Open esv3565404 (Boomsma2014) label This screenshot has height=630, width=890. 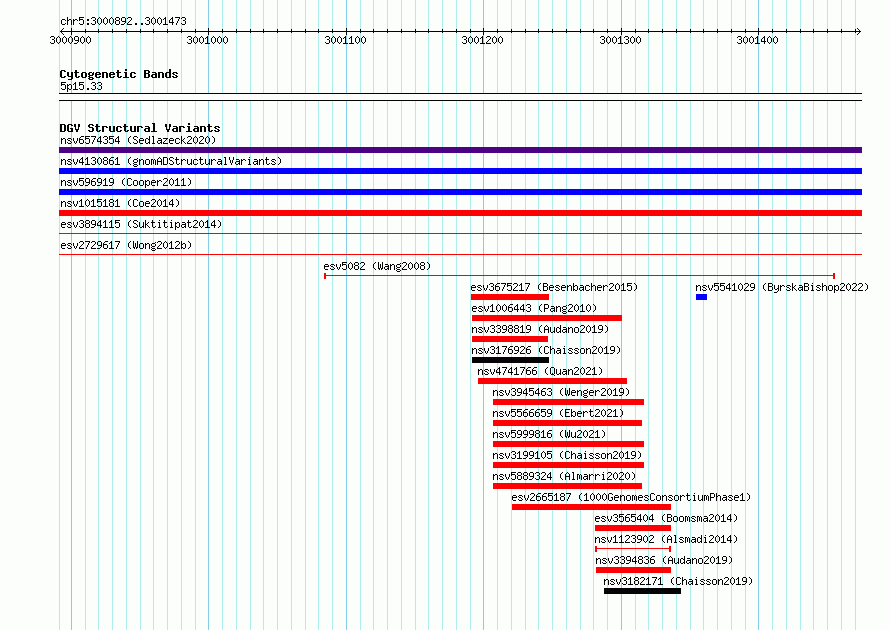666,518
